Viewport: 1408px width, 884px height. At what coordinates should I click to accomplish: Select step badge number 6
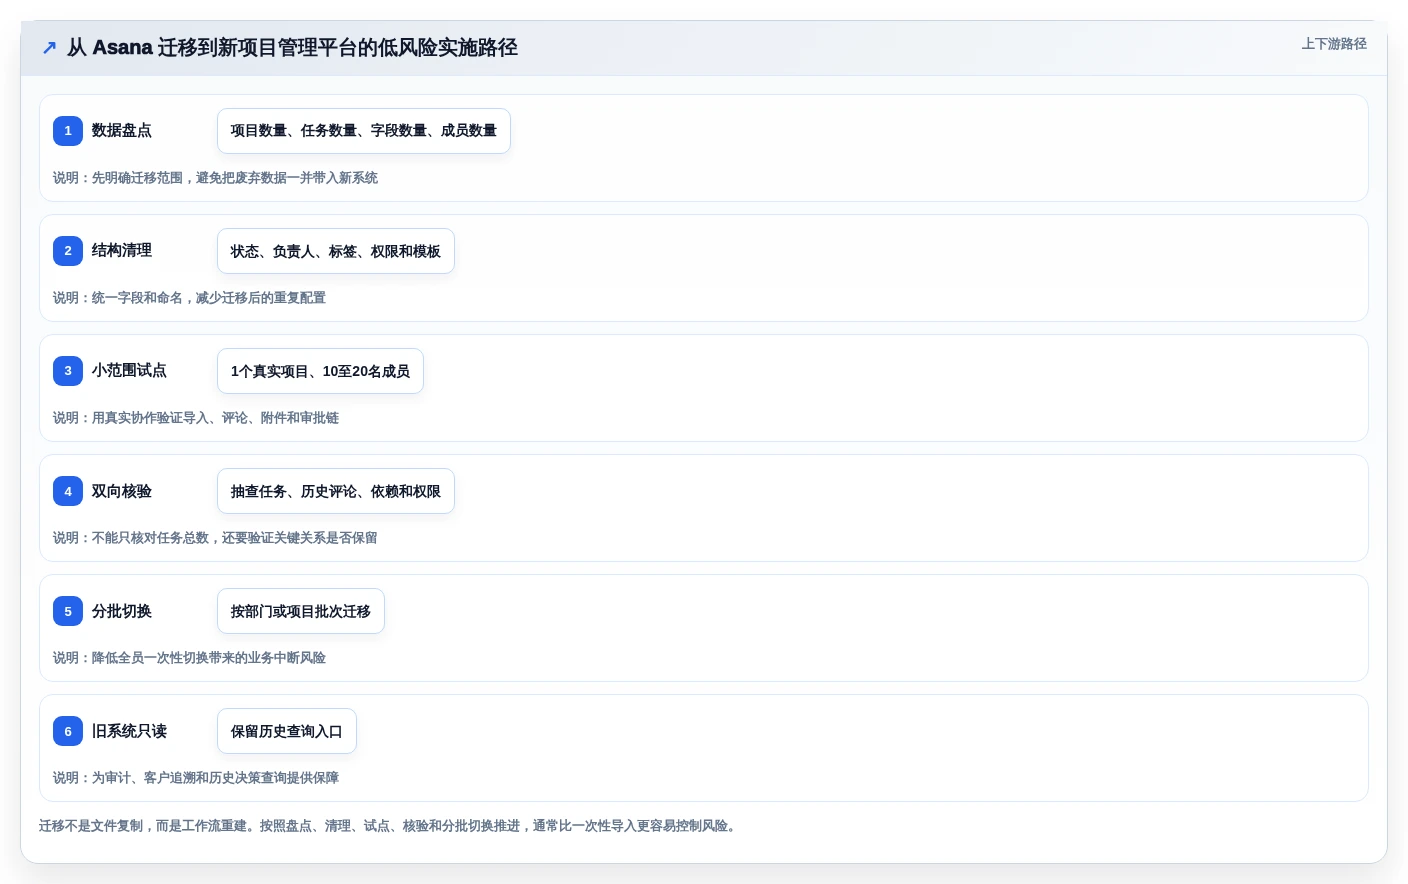tap(68, 731)
